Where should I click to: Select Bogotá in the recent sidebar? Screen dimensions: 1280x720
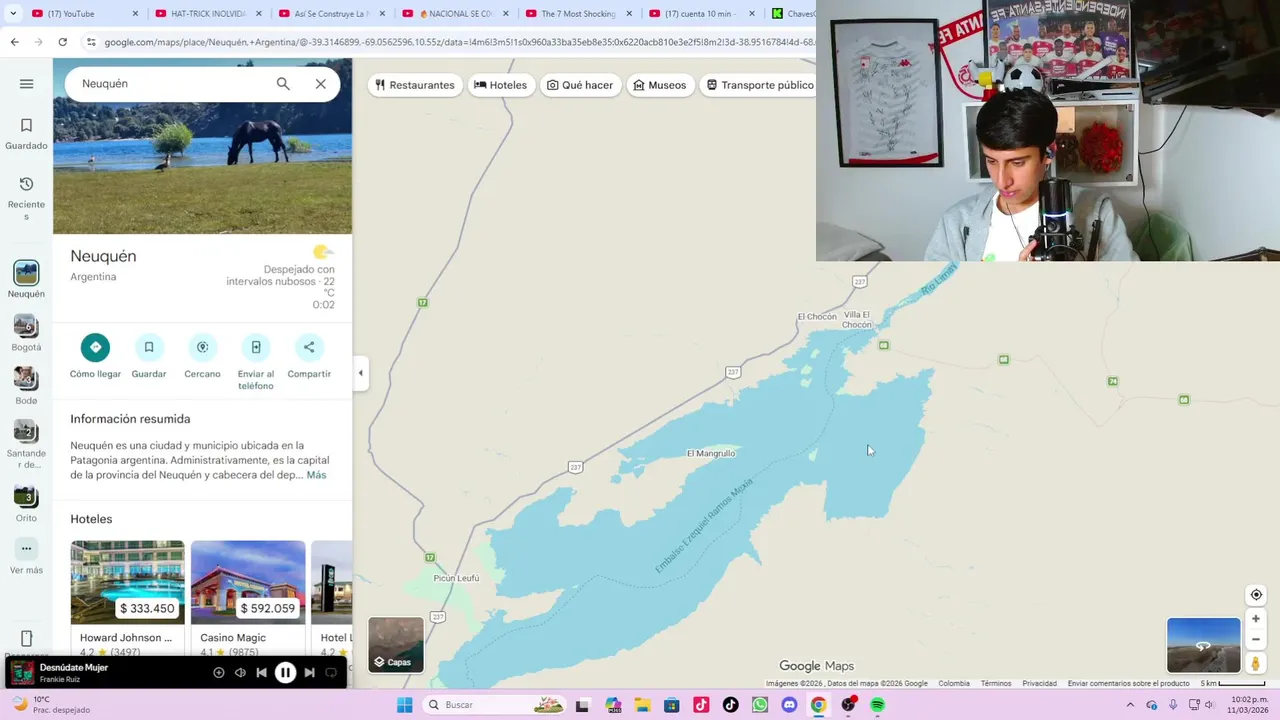click(26, 333)
